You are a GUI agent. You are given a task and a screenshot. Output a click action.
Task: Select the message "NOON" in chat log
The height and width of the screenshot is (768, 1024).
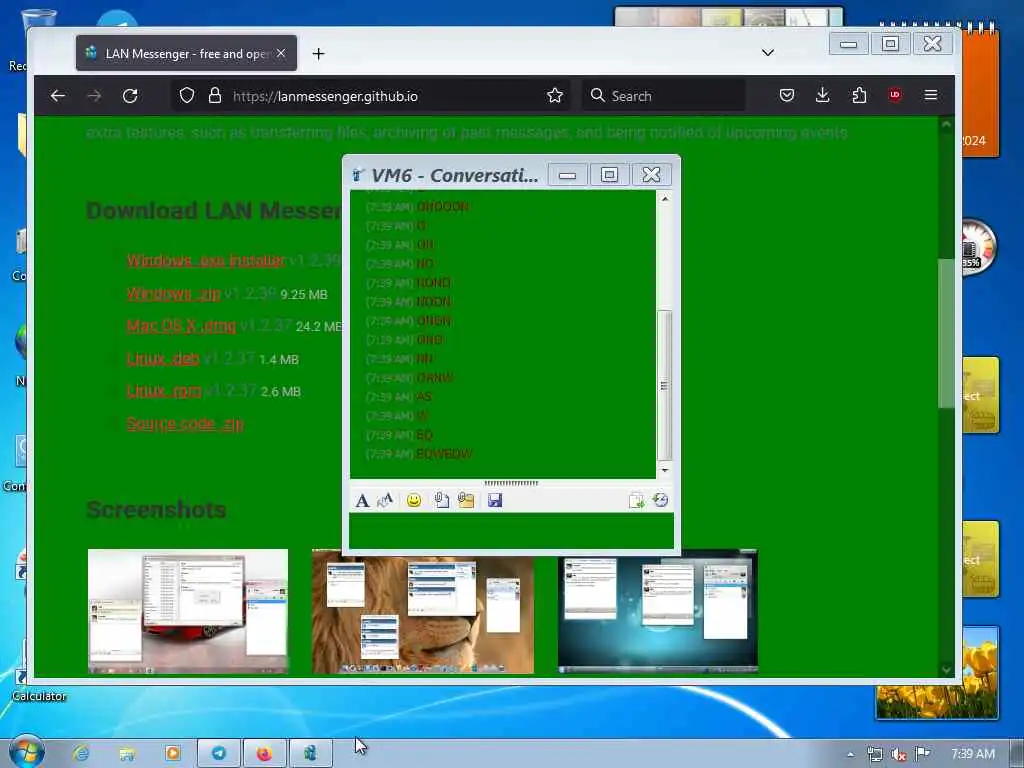434,302
